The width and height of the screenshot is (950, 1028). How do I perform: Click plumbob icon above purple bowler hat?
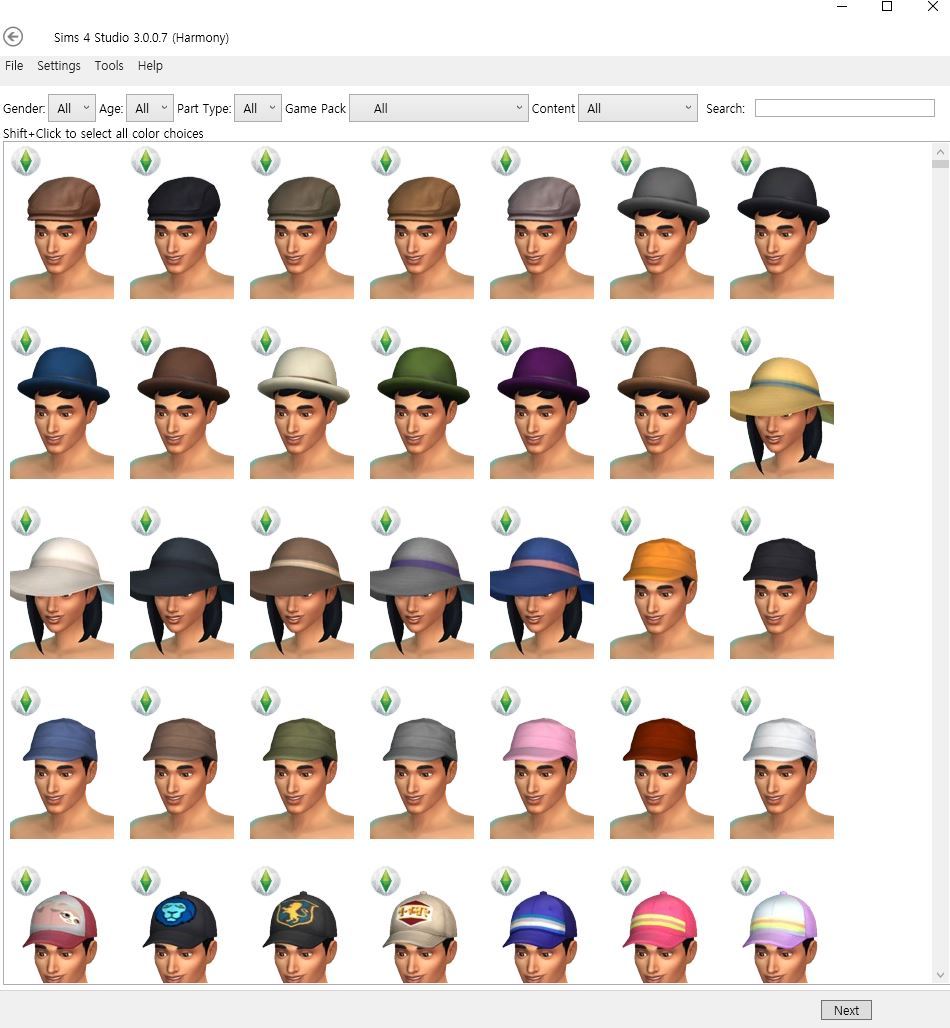point(505,341)
